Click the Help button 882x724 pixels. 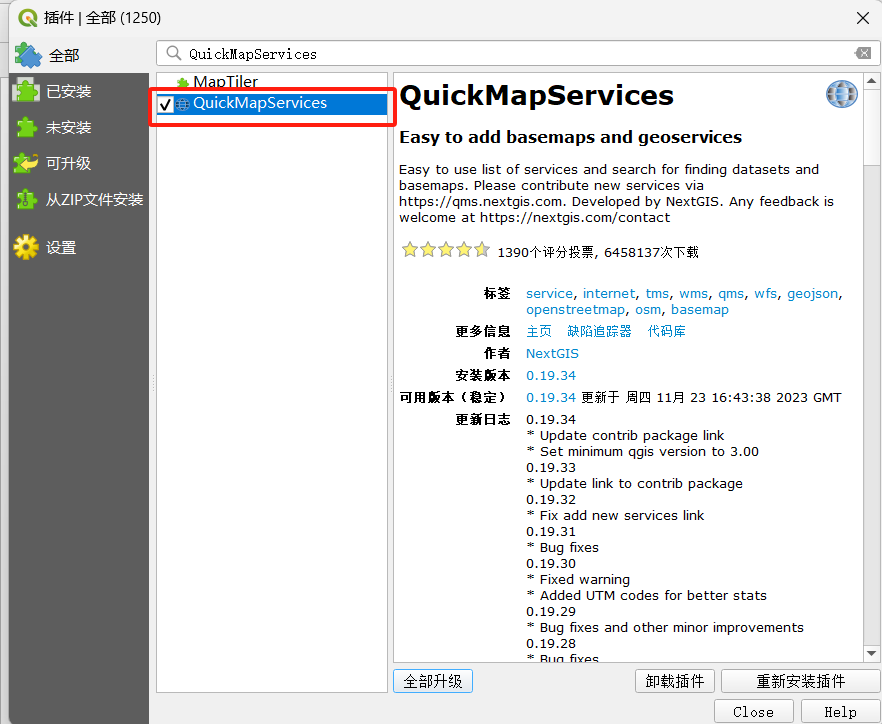840,712
